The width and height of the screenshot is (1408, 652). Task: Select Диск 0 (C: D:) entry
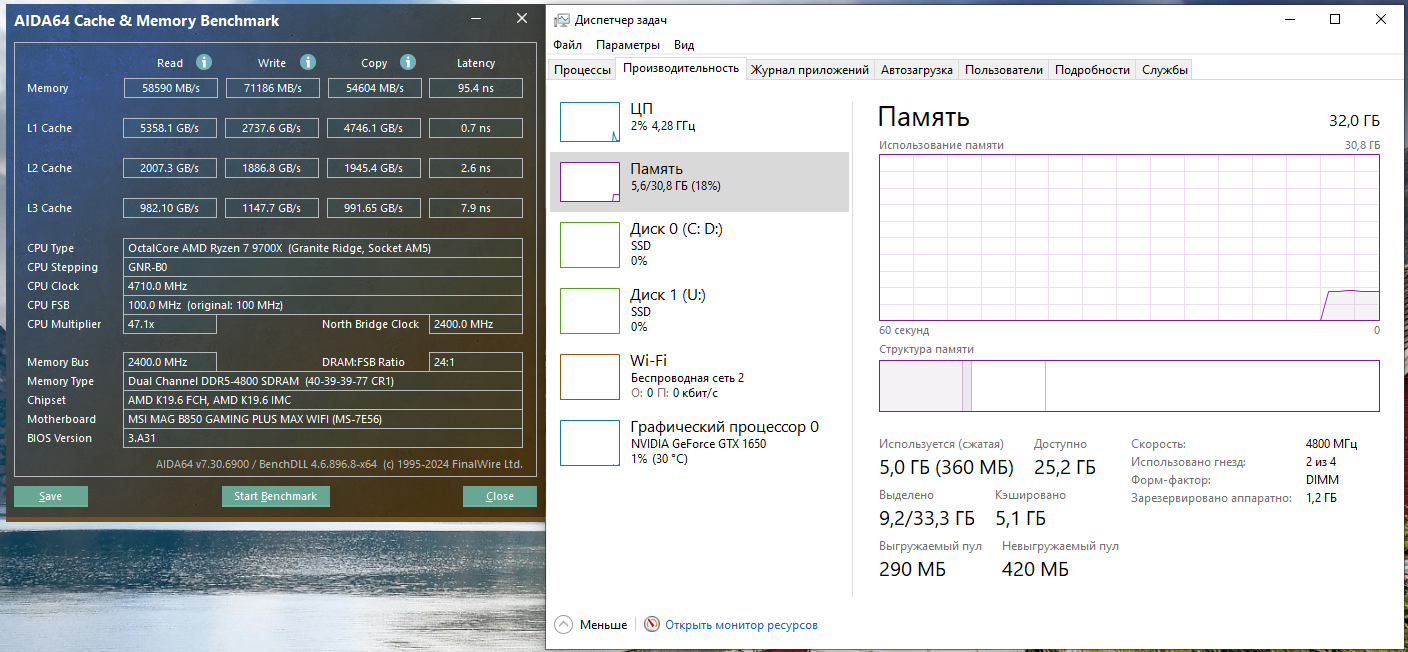[699, 245]
